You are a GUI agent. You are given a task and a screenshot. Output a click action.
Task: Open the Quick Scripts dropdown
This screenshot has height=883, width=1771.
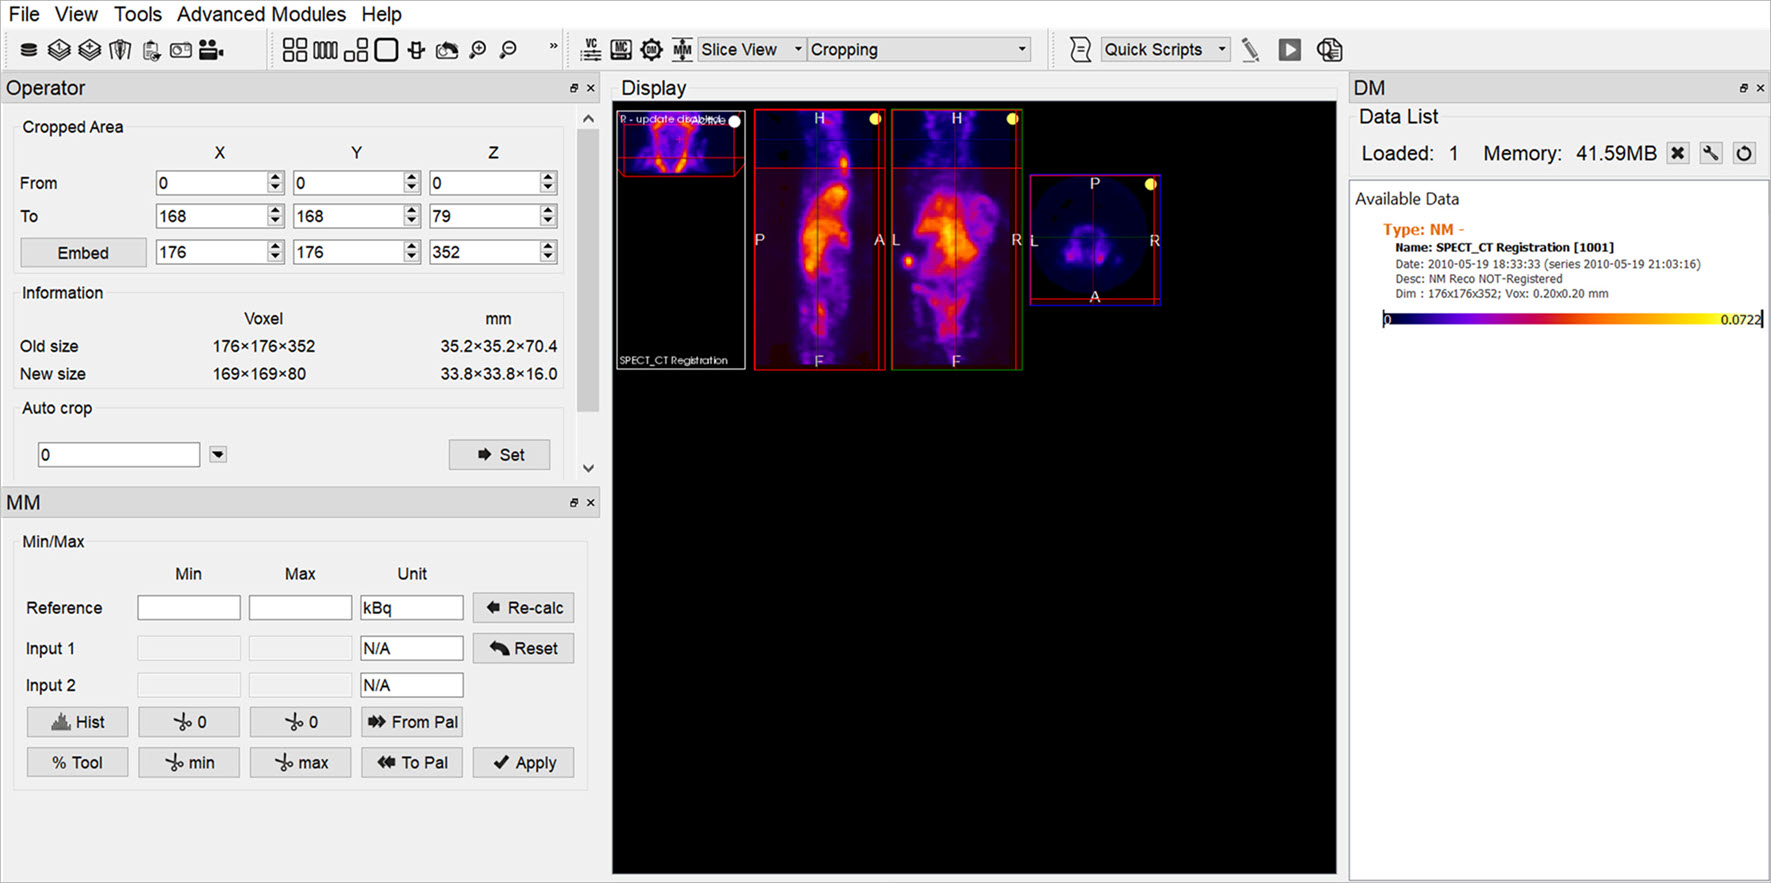click(x=1165, y=50)
